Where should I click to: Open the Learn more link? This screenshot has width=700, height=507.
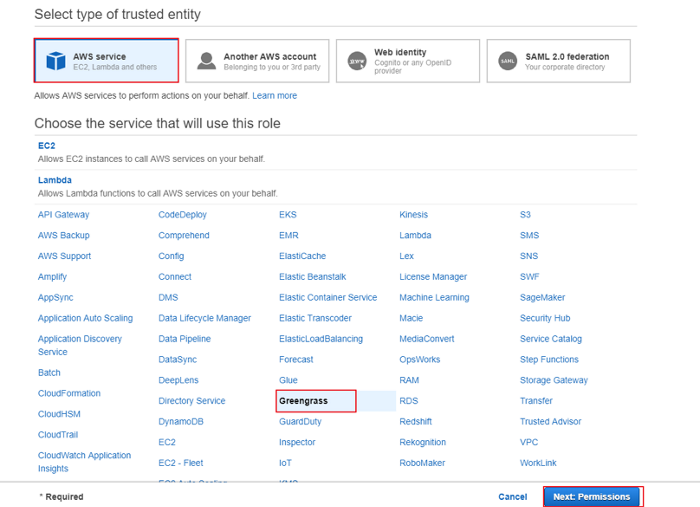[275, 96]
